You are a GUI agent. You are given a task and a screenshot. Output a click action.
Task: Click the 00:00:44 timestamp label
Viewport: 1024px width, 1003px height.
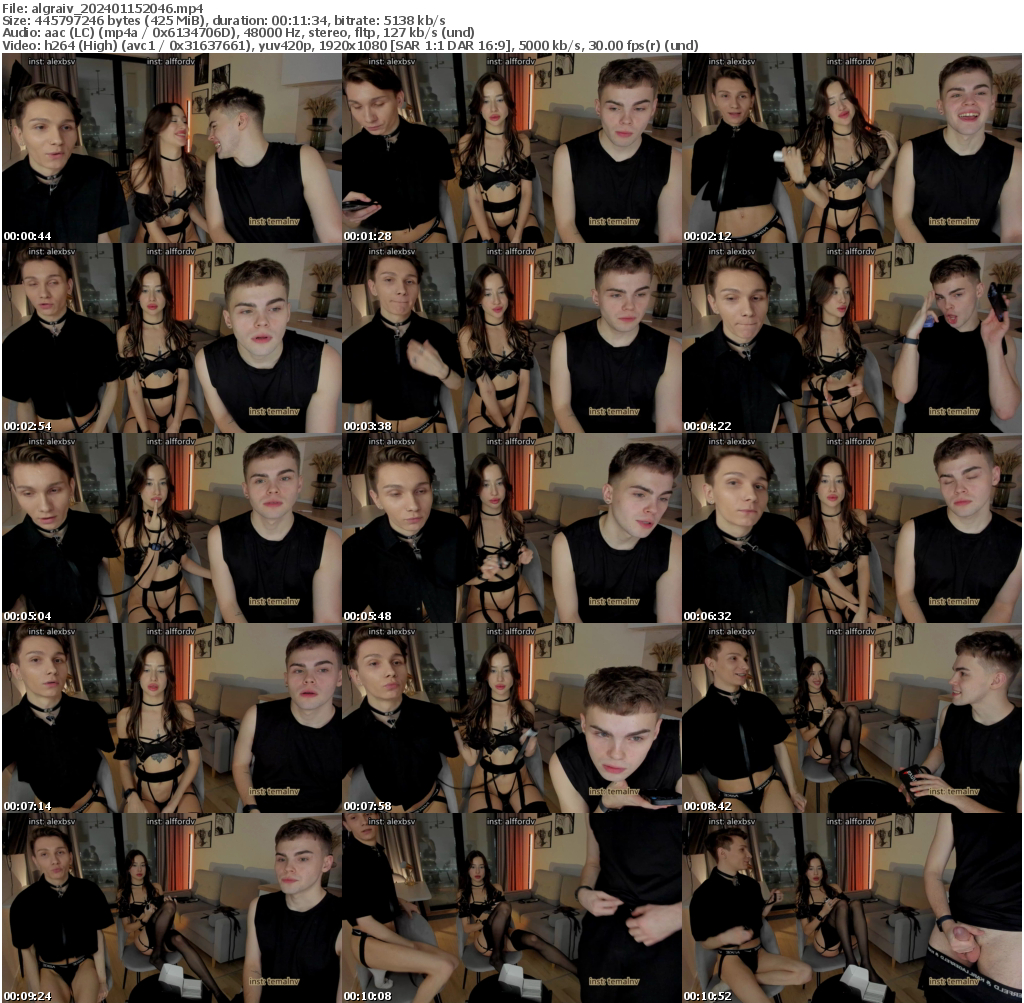pyautogui.click(x=26, y=234)
